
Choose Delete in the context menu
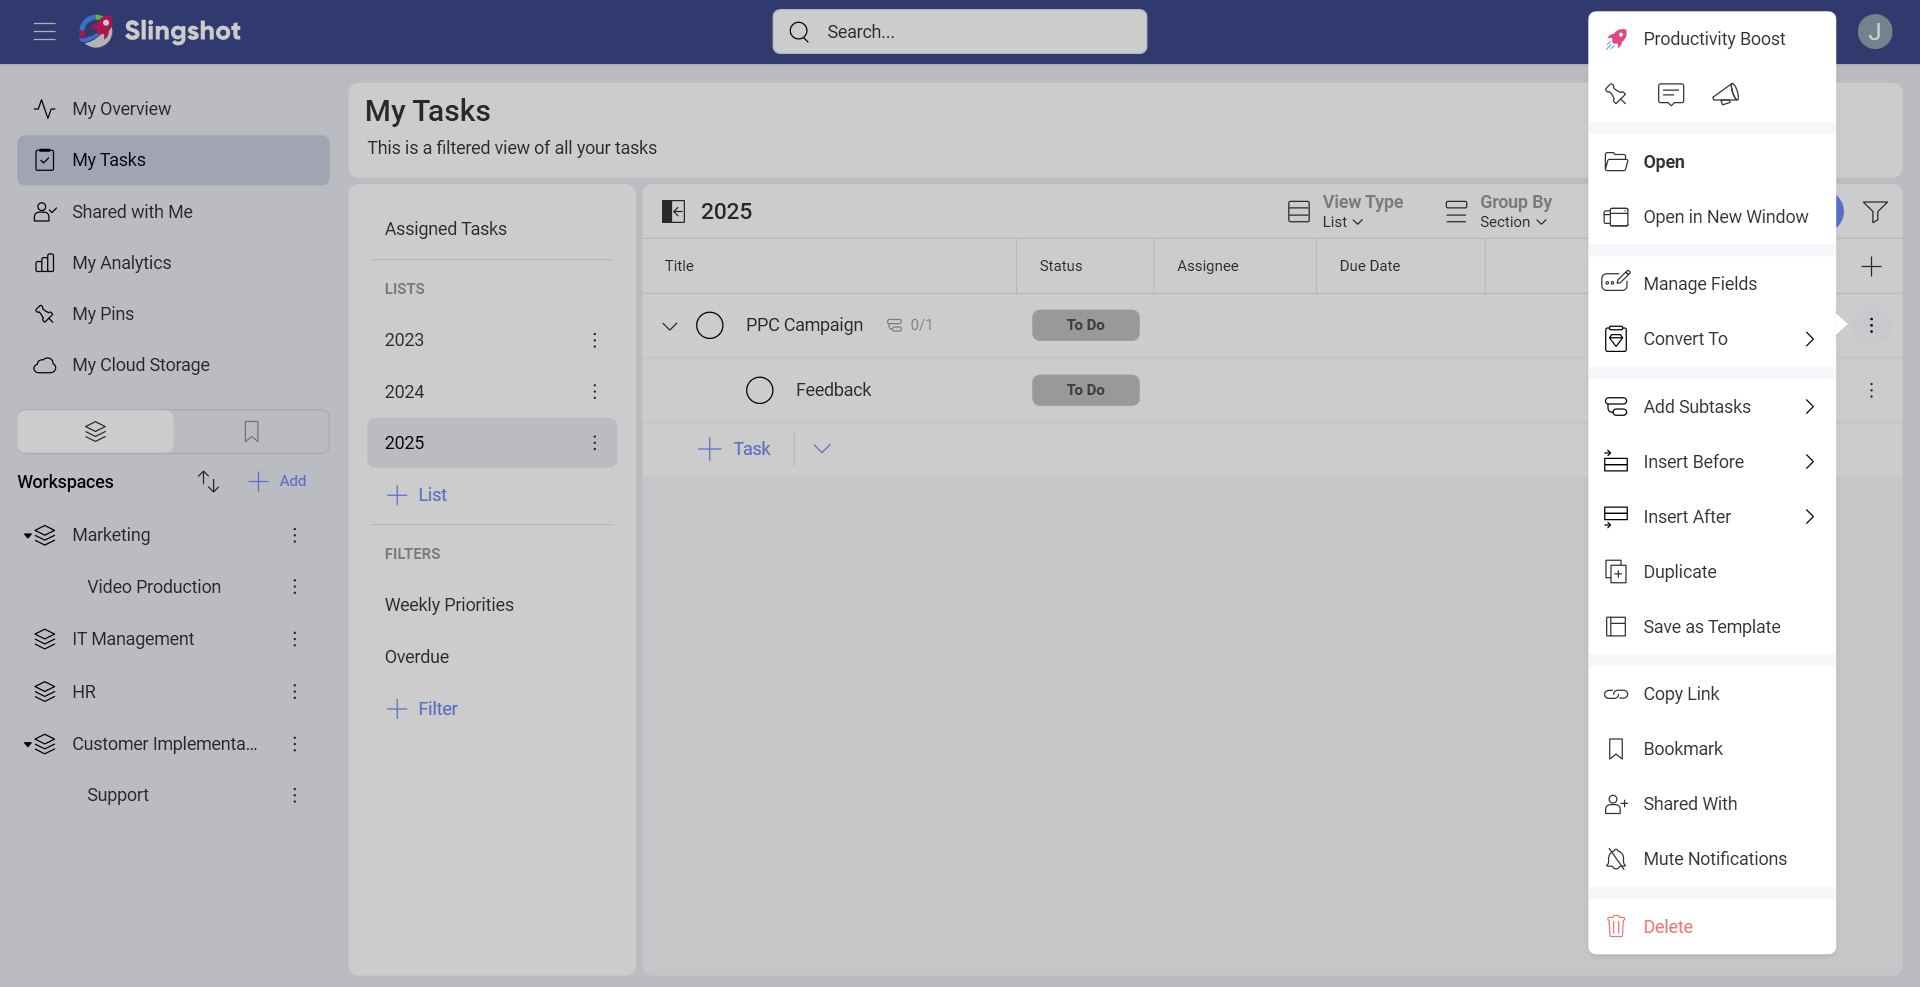coord(1712,927)
